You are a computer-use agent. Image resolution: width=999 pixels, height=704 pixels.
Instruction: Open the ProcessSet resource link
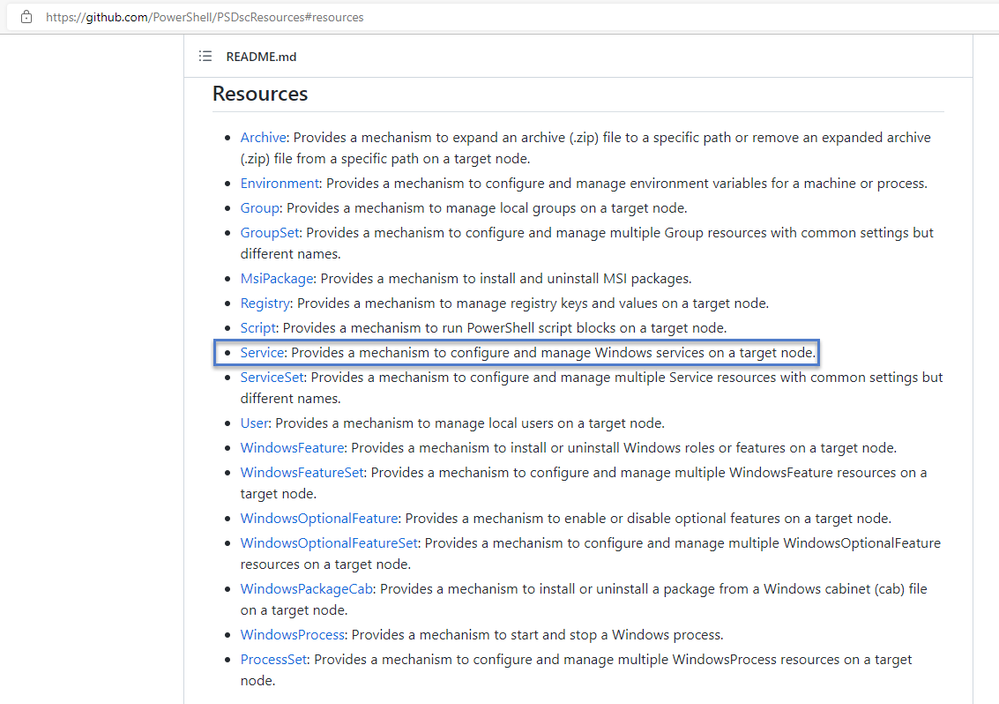[273, 660]
